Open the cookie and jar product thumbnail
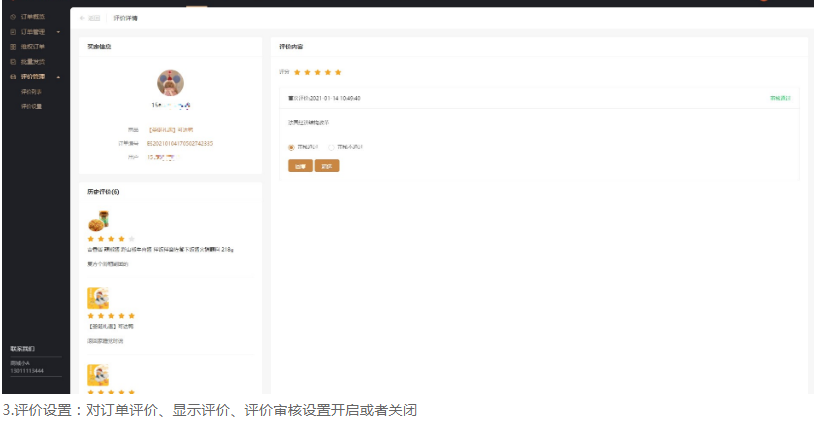 pos(98,221)
